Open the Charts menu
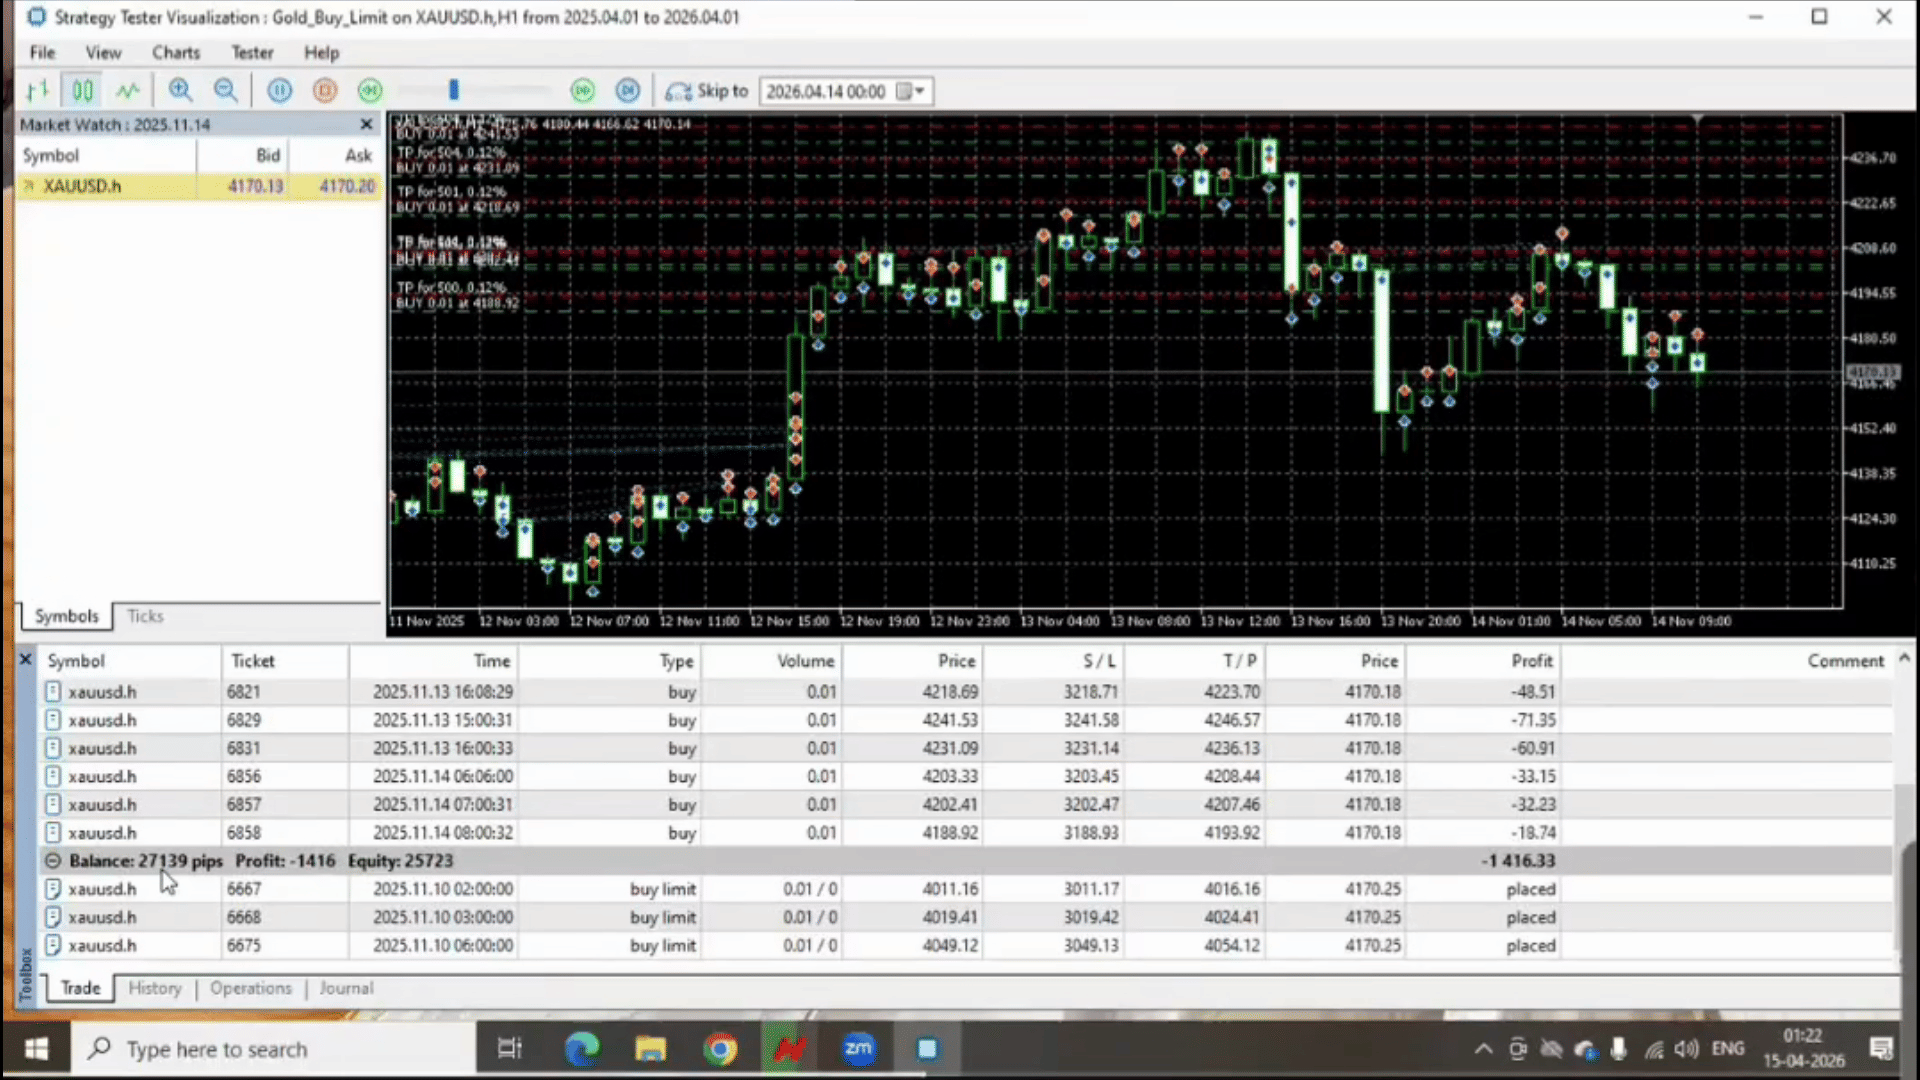The width and height of the screenshot is (1920, 1080). 176,52
